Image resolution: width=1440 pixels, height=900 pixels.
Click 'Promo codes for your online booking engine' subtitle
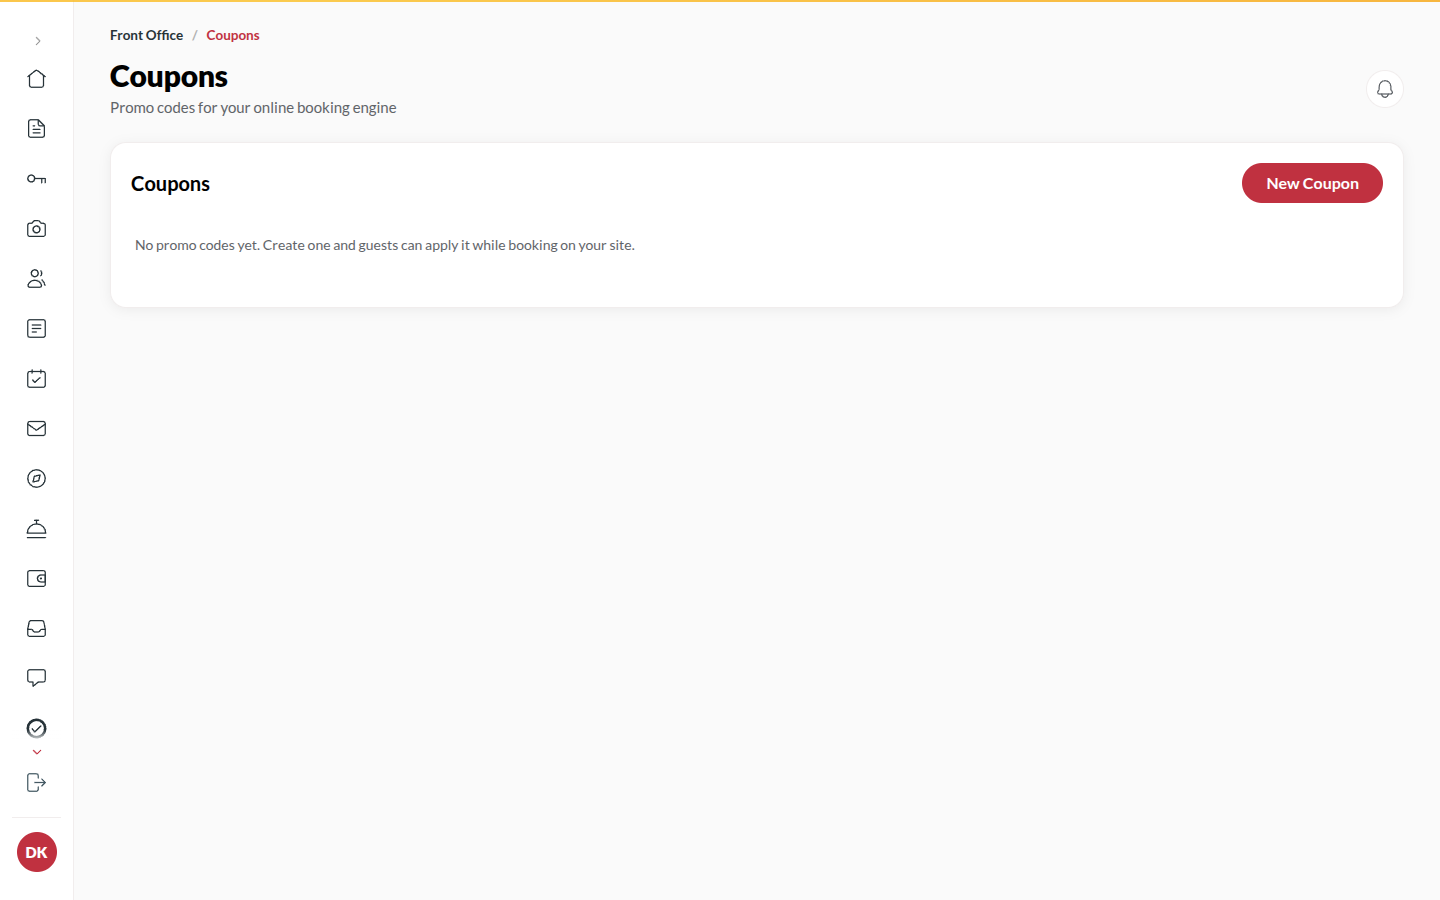click(x=253, y=108)
